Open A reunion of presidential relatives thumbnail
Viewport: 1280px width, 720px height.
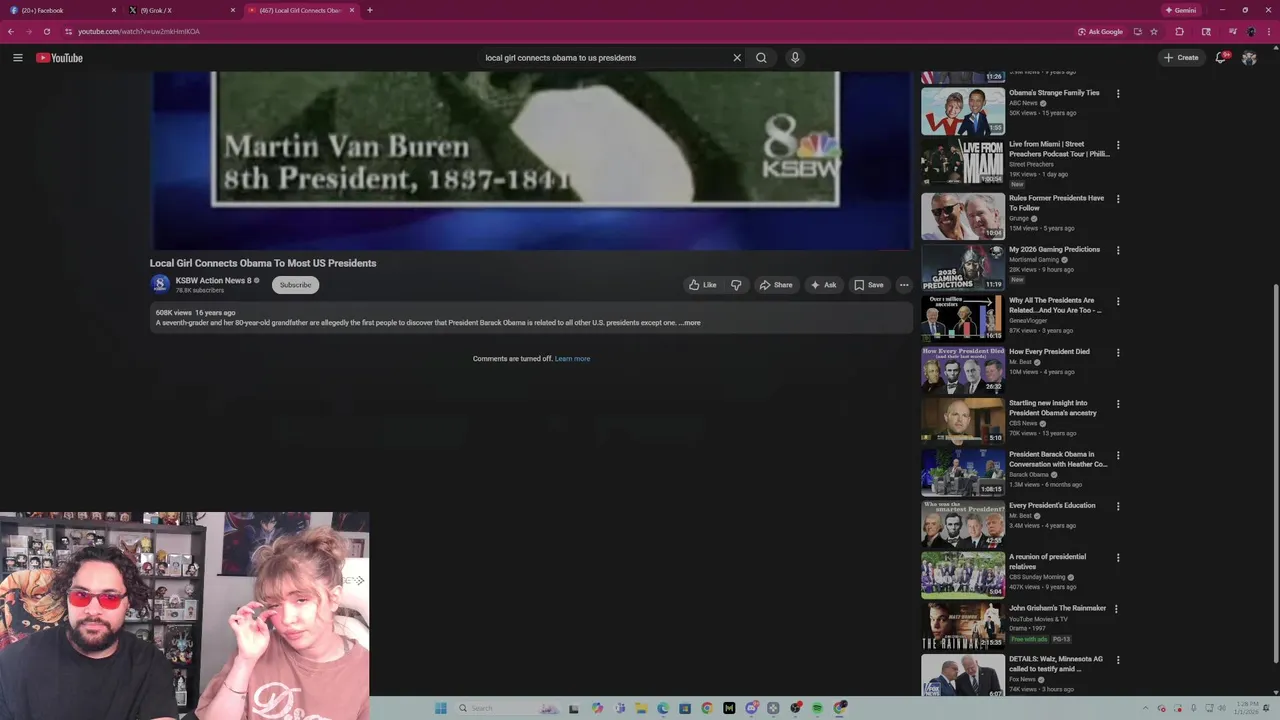[x=963, y=574]
